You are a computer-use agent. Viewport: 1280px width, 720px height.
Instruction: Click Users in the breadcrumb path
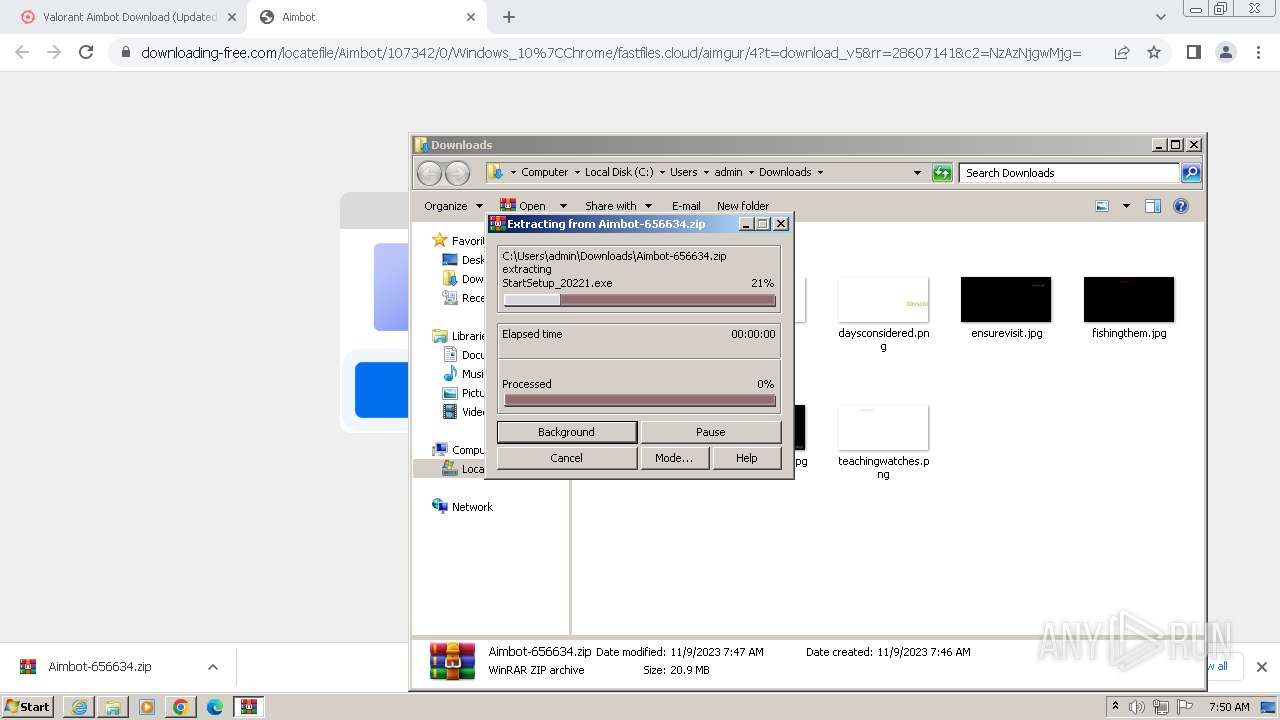click(x=684, y=172)
